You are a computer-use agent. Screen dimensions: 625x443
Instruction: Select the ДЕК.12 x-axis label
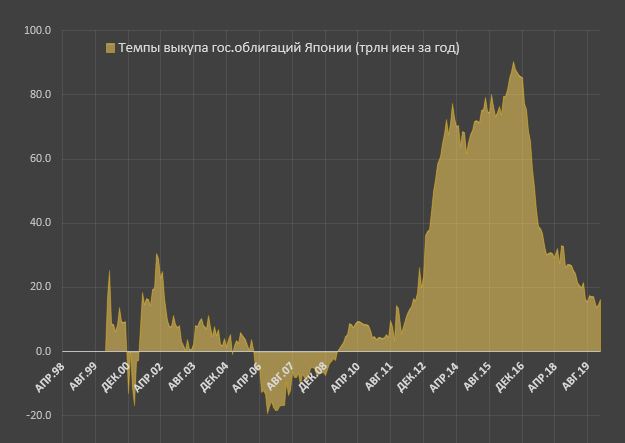tap(410, 375)
